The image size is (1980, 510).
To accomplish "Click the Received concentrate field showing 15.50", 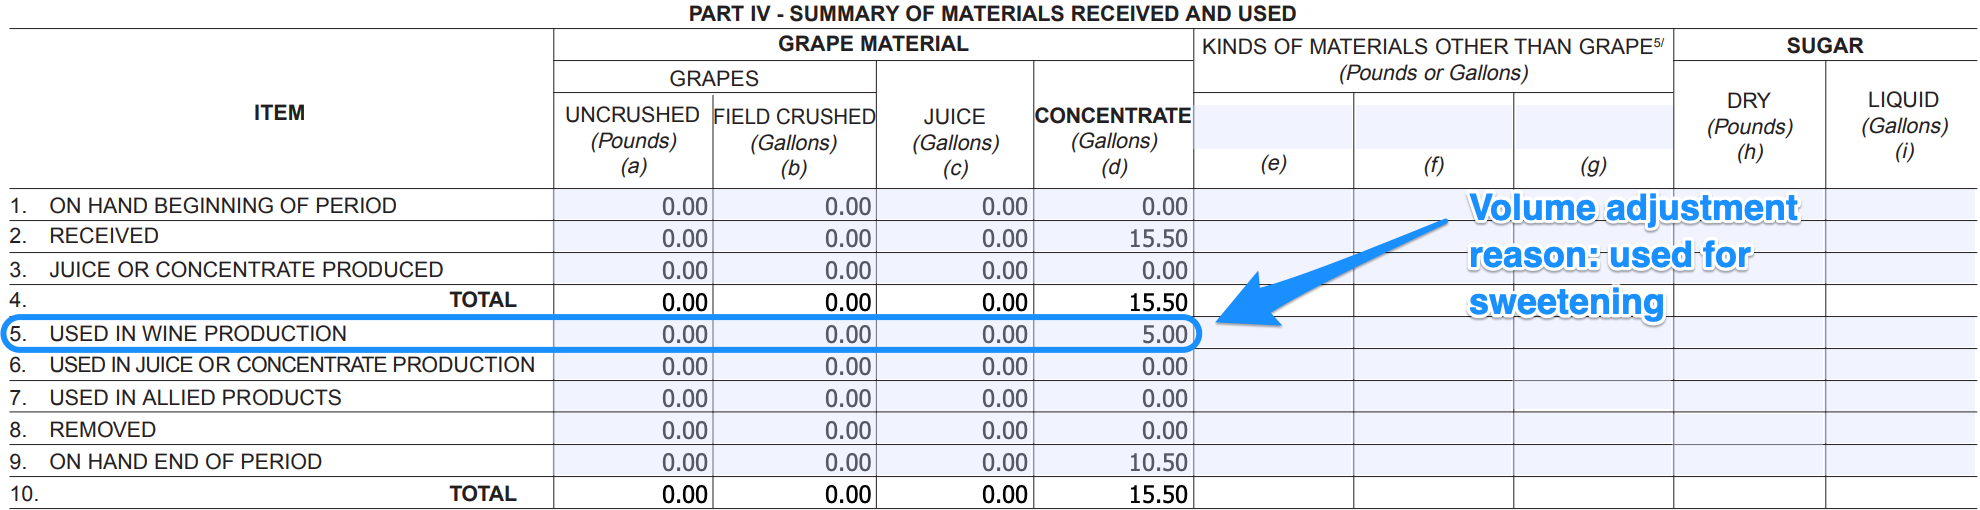I will [1114, 238].
